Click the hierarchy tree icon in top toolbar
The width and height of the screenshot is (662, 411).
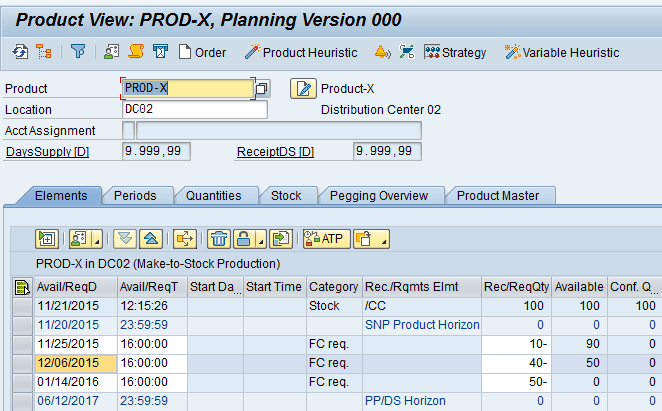[x=44, y=52]
